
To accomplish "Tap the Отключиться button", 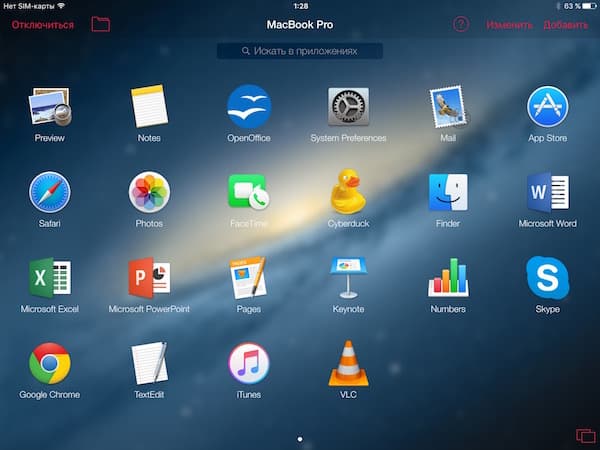I will click(x=42, y=25).
